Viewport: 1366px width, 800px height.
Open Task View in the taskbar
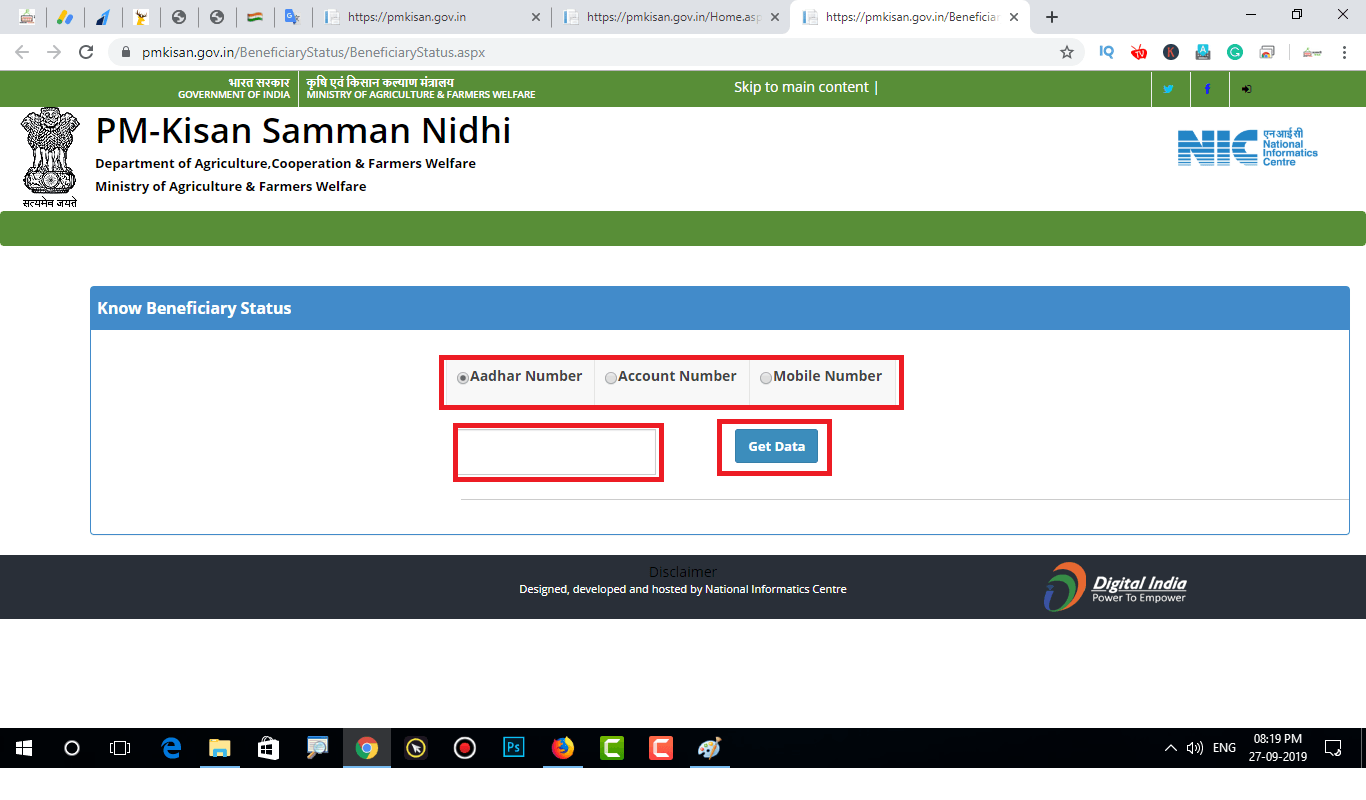tap(120, 748)
